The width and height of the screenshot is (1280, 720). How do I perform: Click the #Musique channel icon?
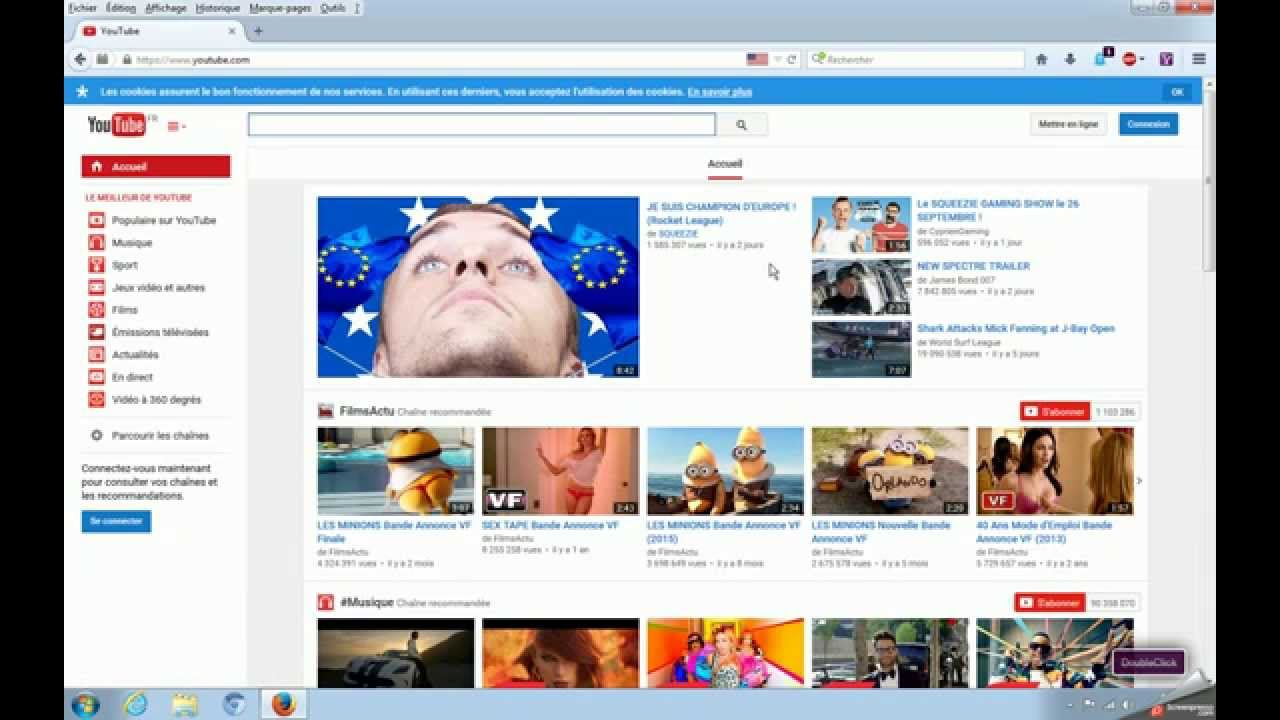(325, 602)
